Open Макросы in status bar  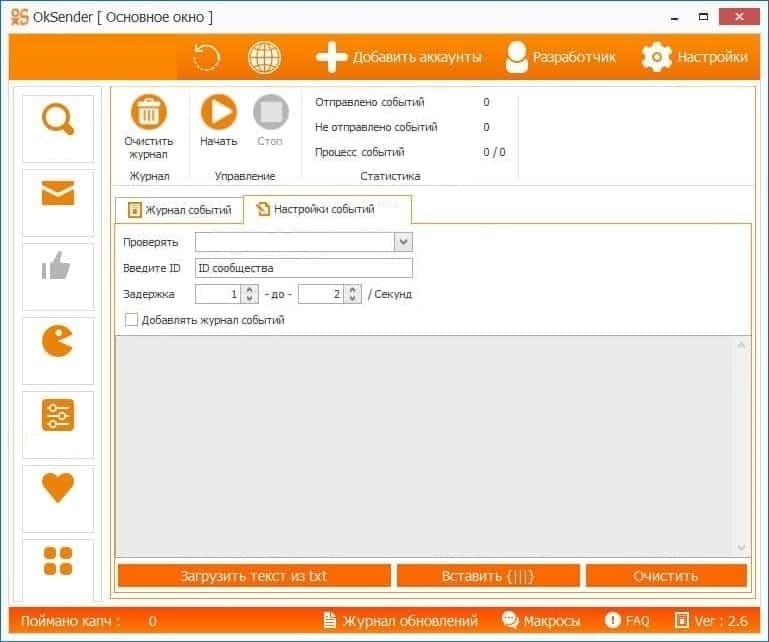click(x=541, y=621)
